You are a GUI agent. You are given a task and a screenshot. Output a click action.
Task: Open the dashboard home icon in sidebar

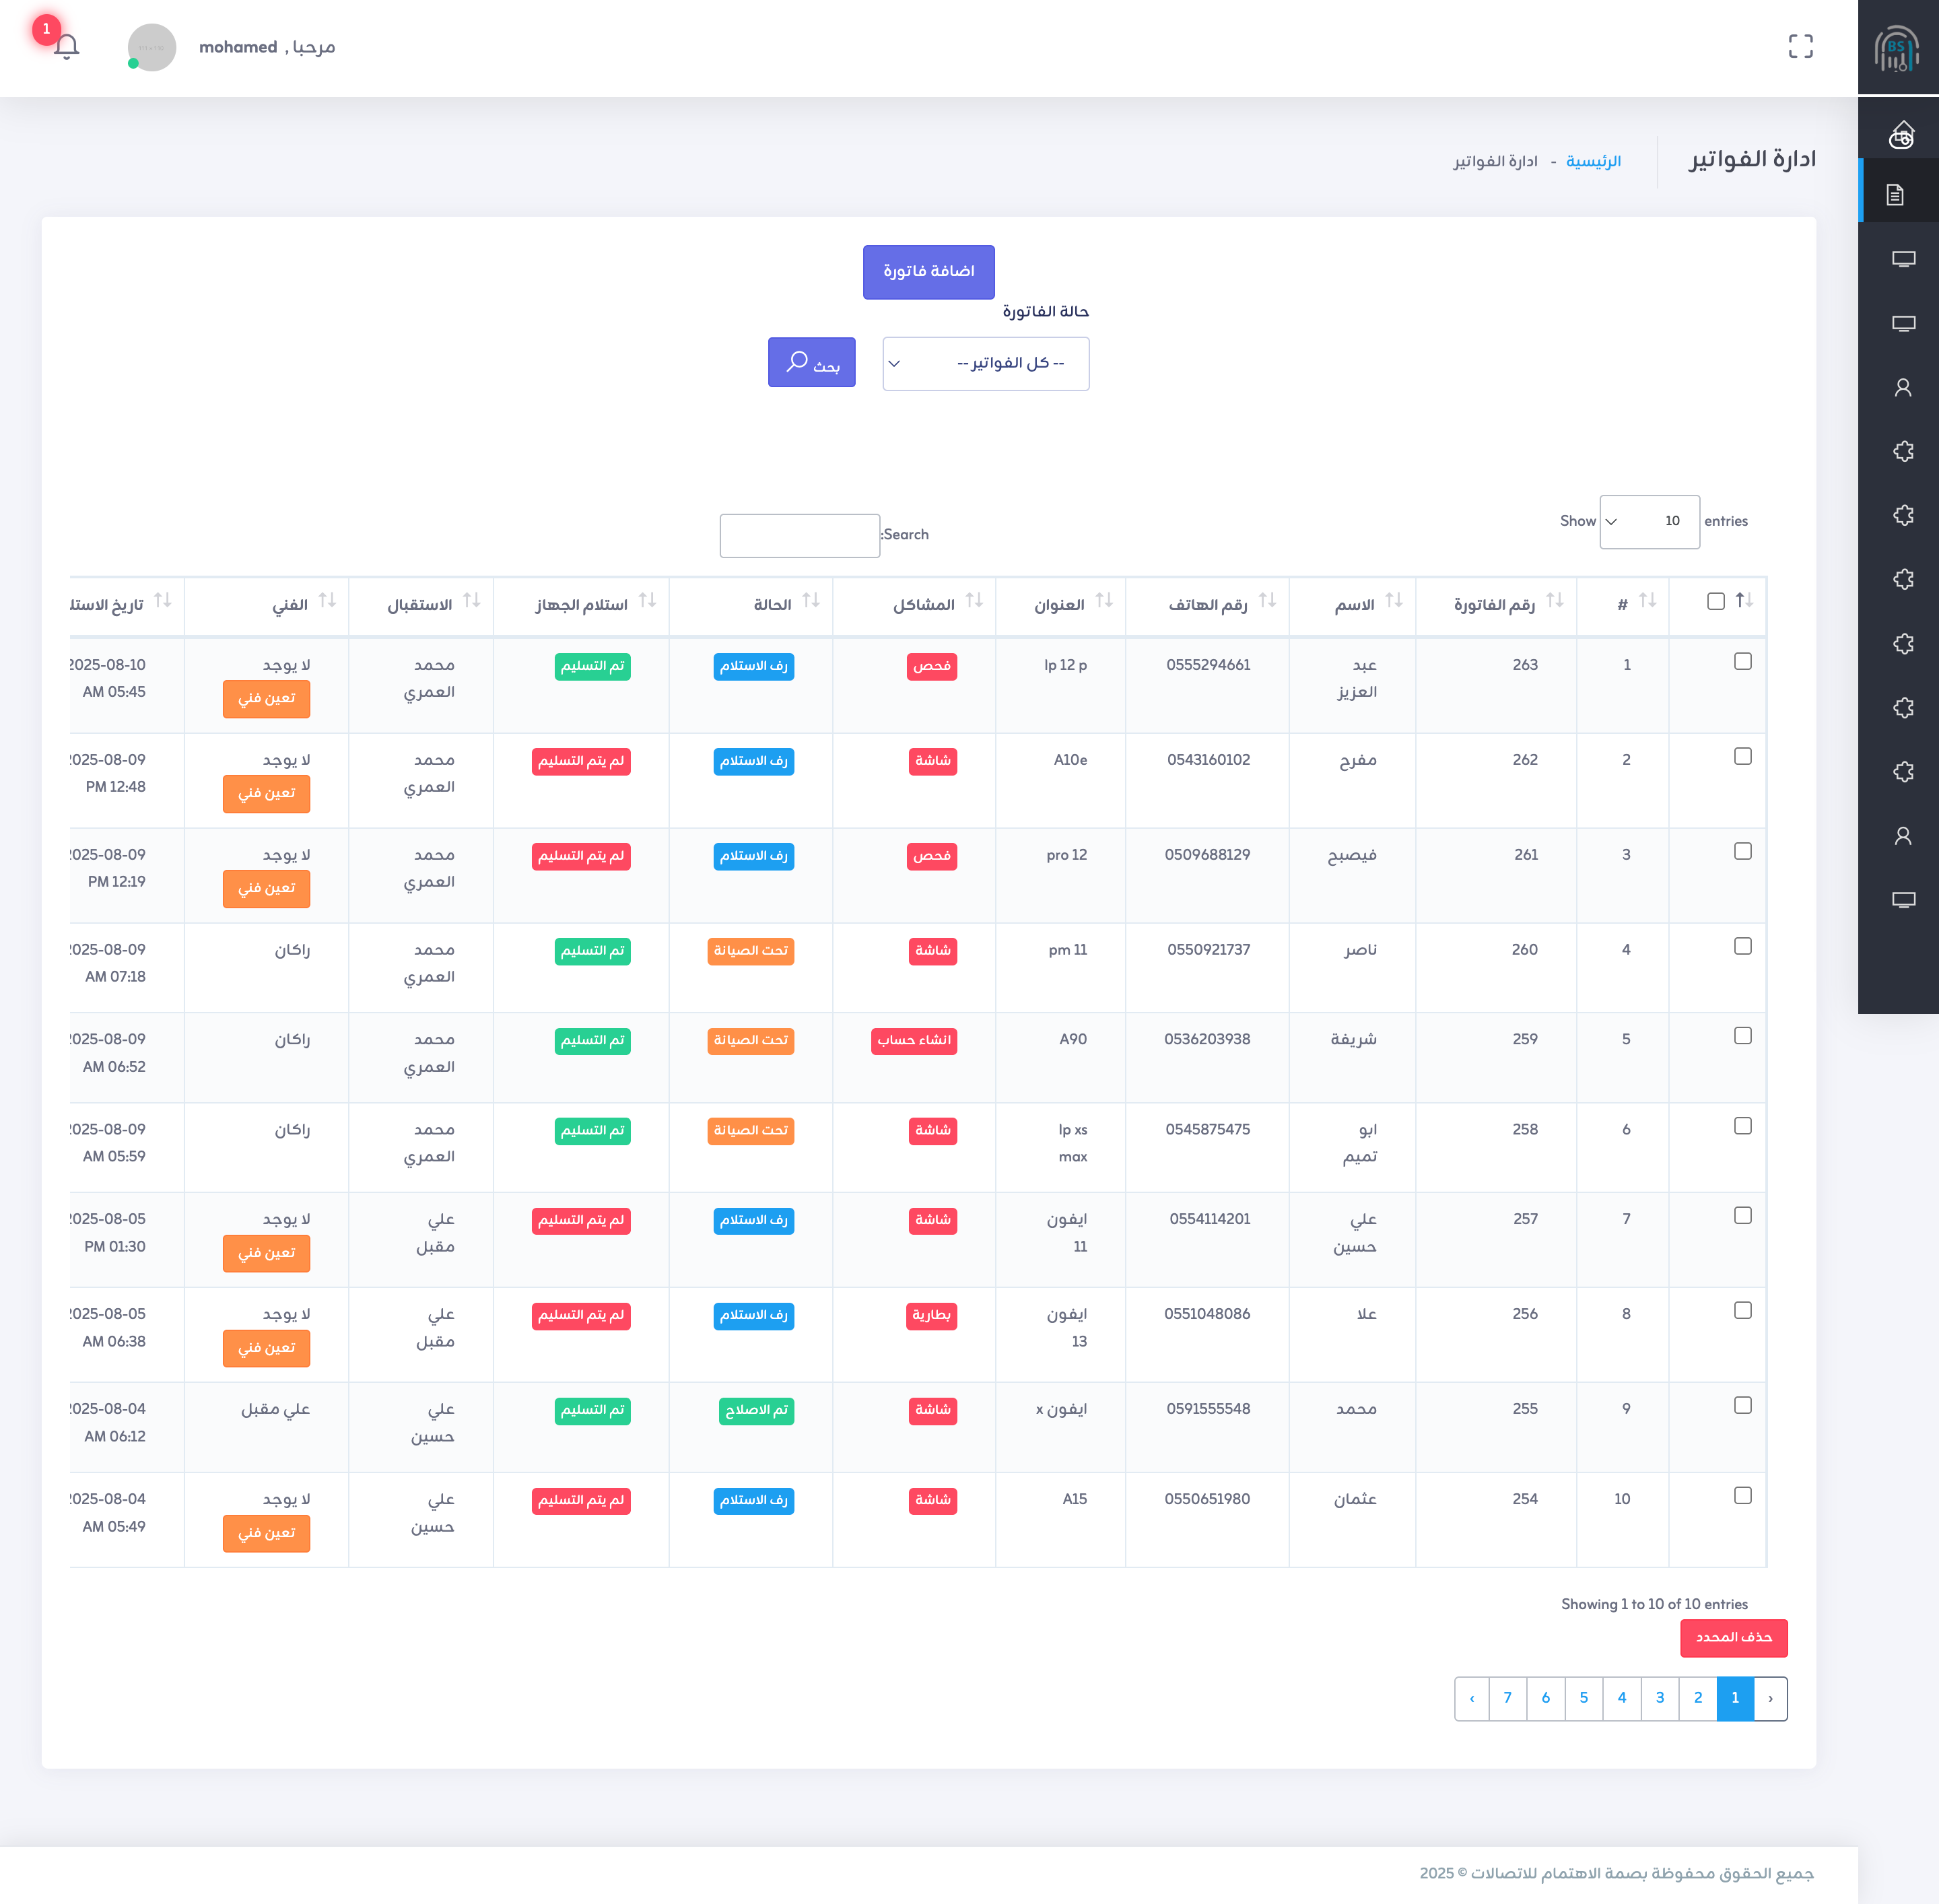click(1901, 134)
